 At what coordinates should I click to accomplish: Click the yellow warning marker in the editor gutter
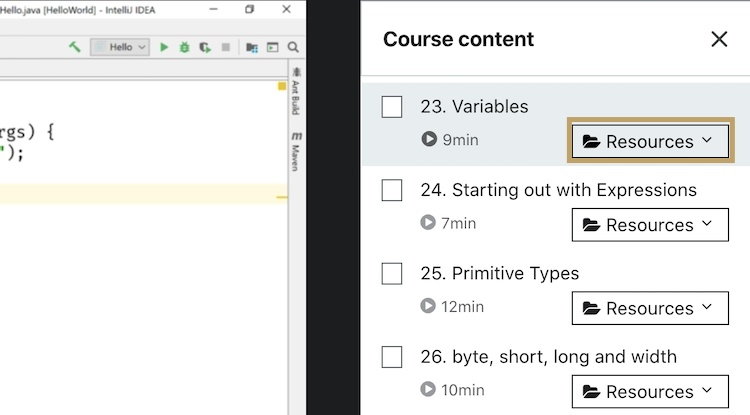coord(282,87)
